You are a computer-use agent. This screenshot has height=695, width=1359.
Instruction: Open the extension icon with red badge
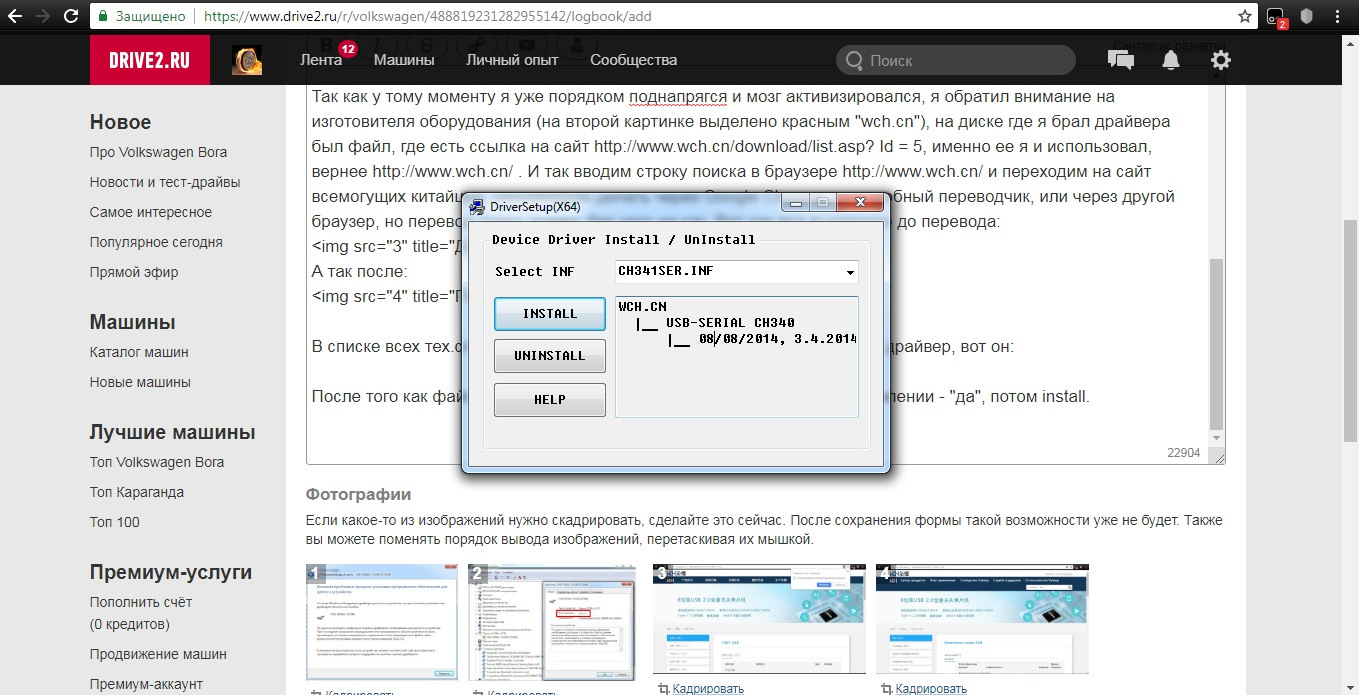pyautogui.click(x=1276, y=17)
